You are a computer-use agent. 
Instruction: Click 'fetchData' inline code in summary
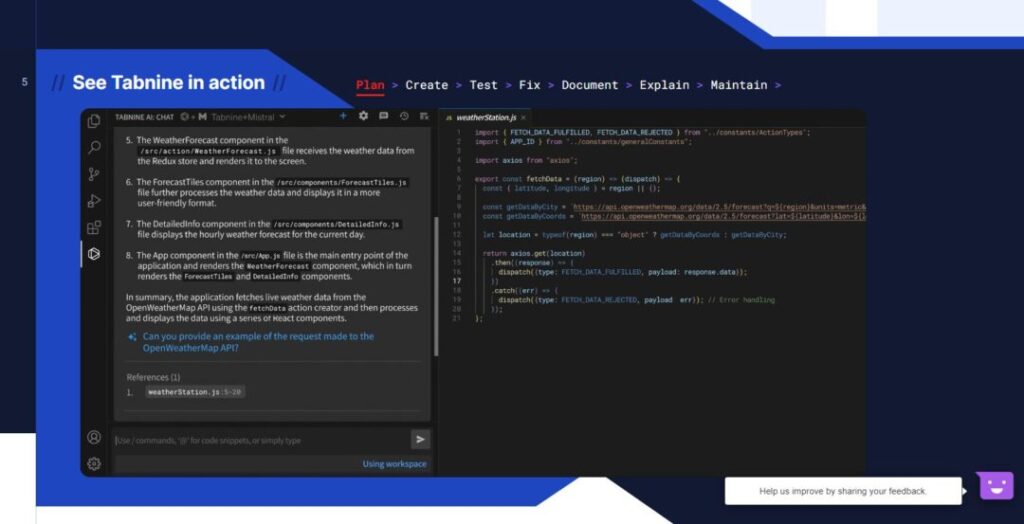[x=267, y=308]
